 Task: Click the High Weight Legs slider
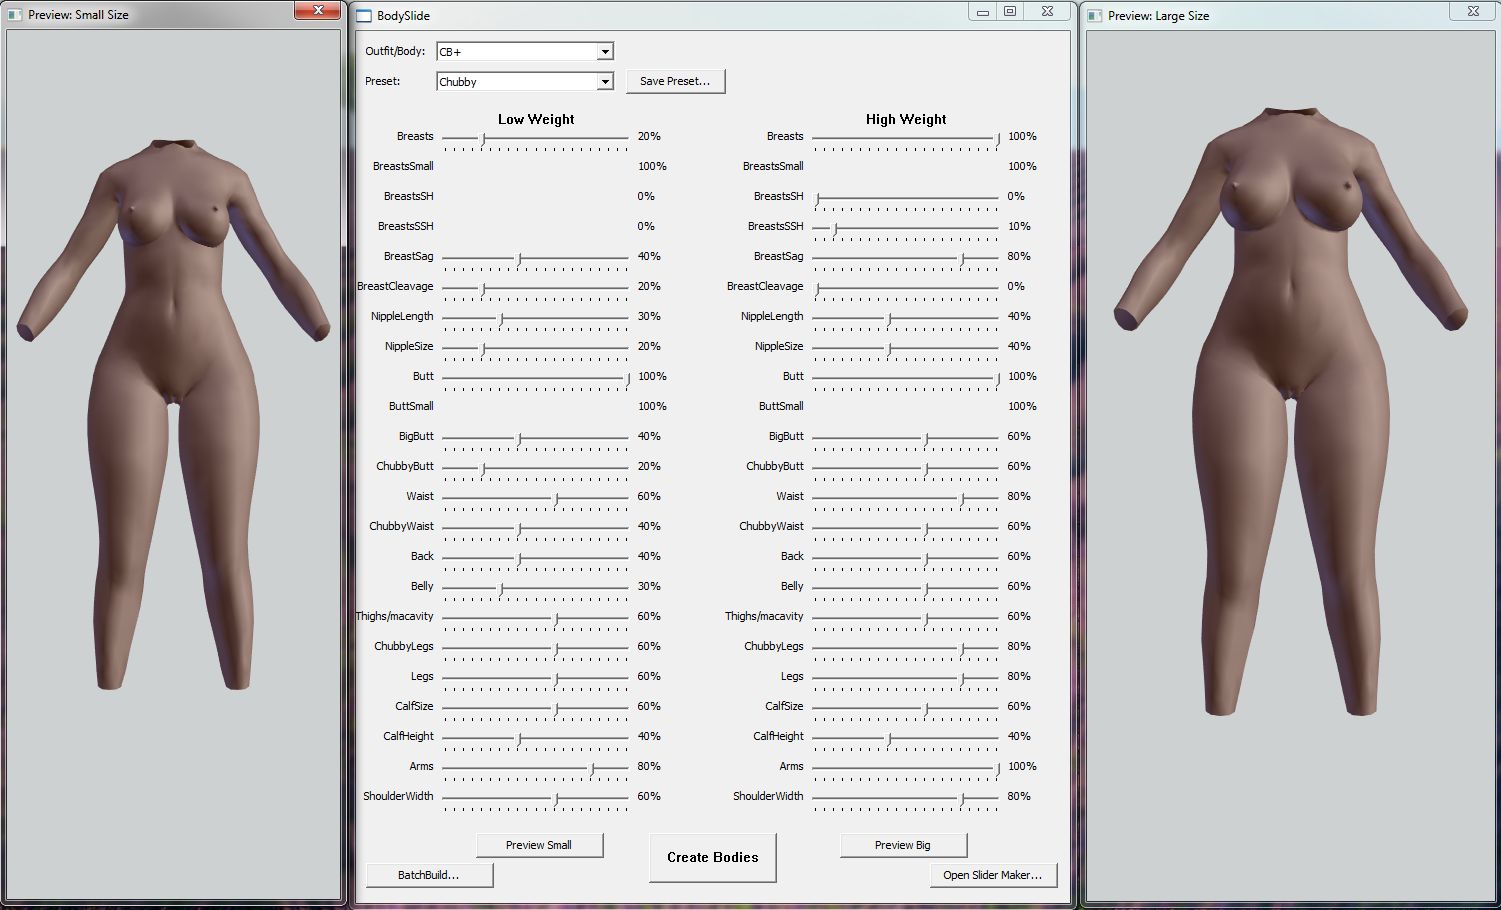[x=905, y=681]
